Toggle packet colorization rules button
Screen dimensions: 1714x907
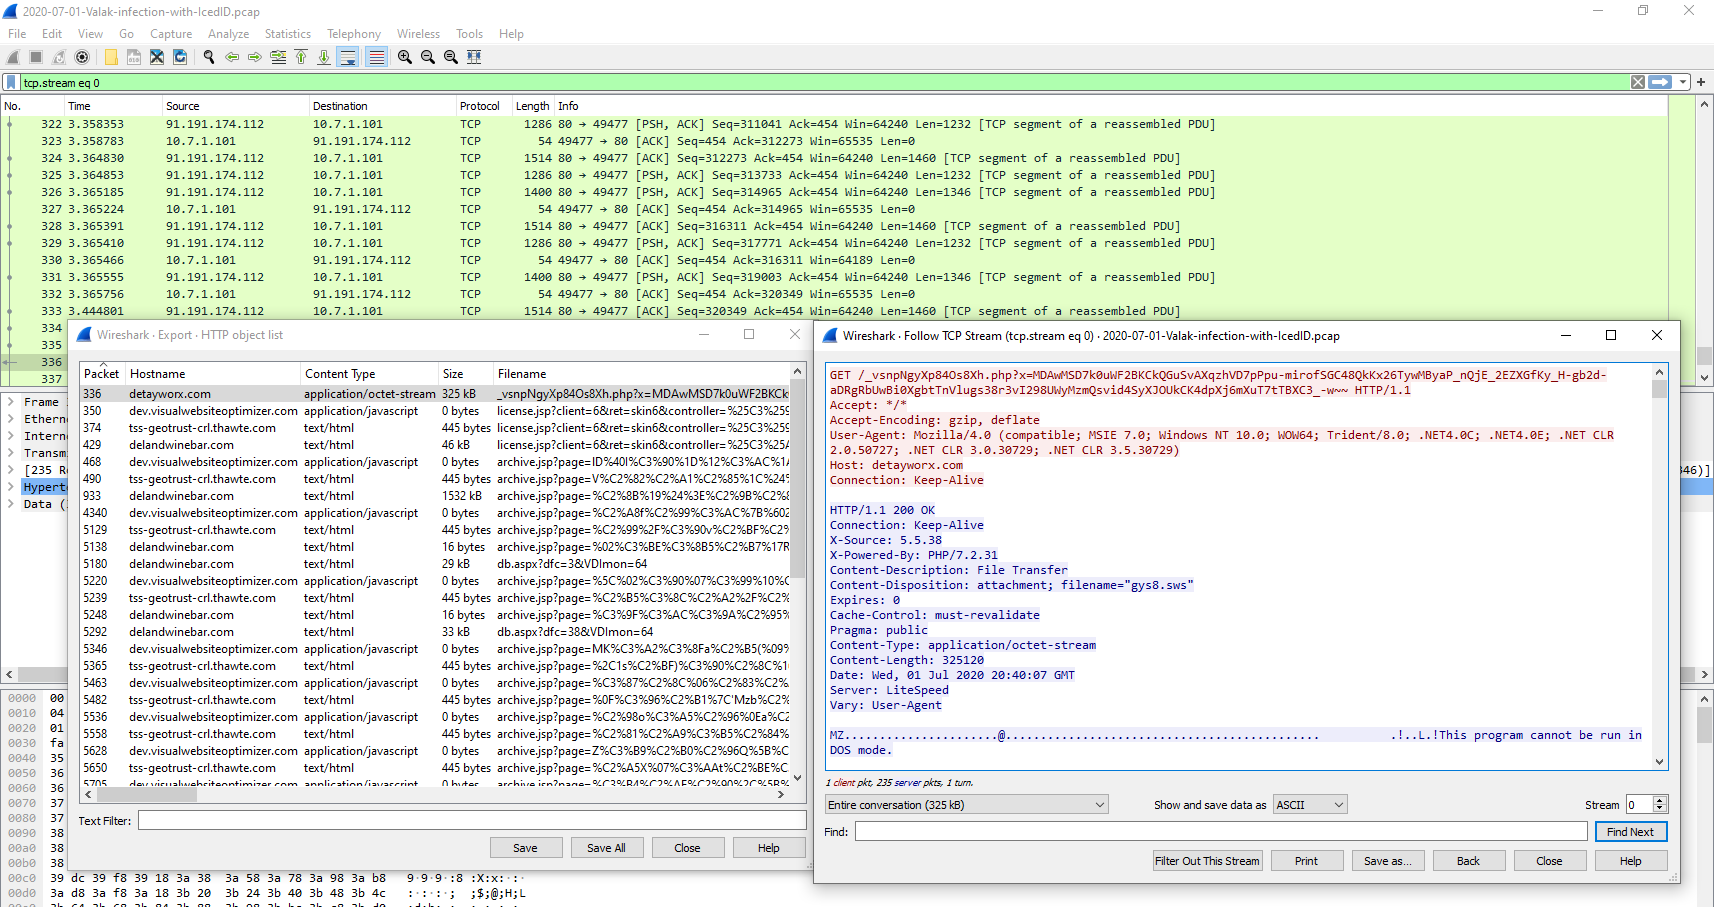click(376, 57)
